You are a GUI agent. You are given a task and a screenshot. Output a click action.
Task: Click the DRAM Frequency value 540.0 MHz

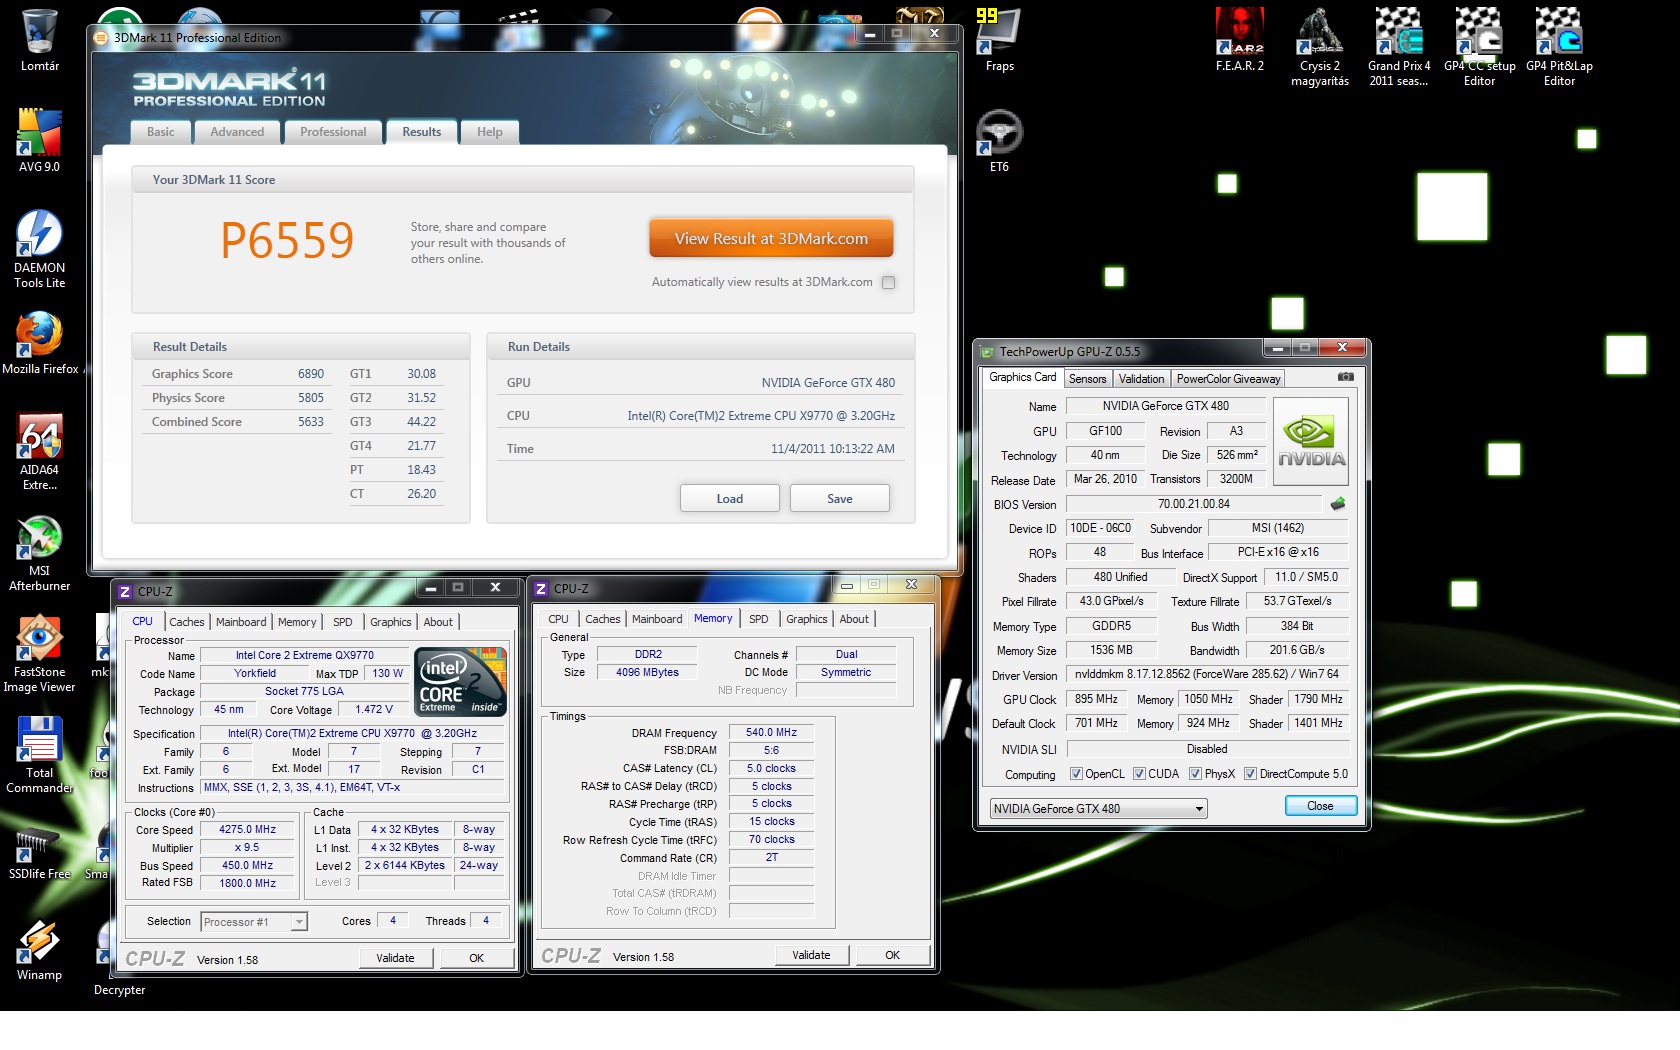pyautogui.click(x=771, y=733)
